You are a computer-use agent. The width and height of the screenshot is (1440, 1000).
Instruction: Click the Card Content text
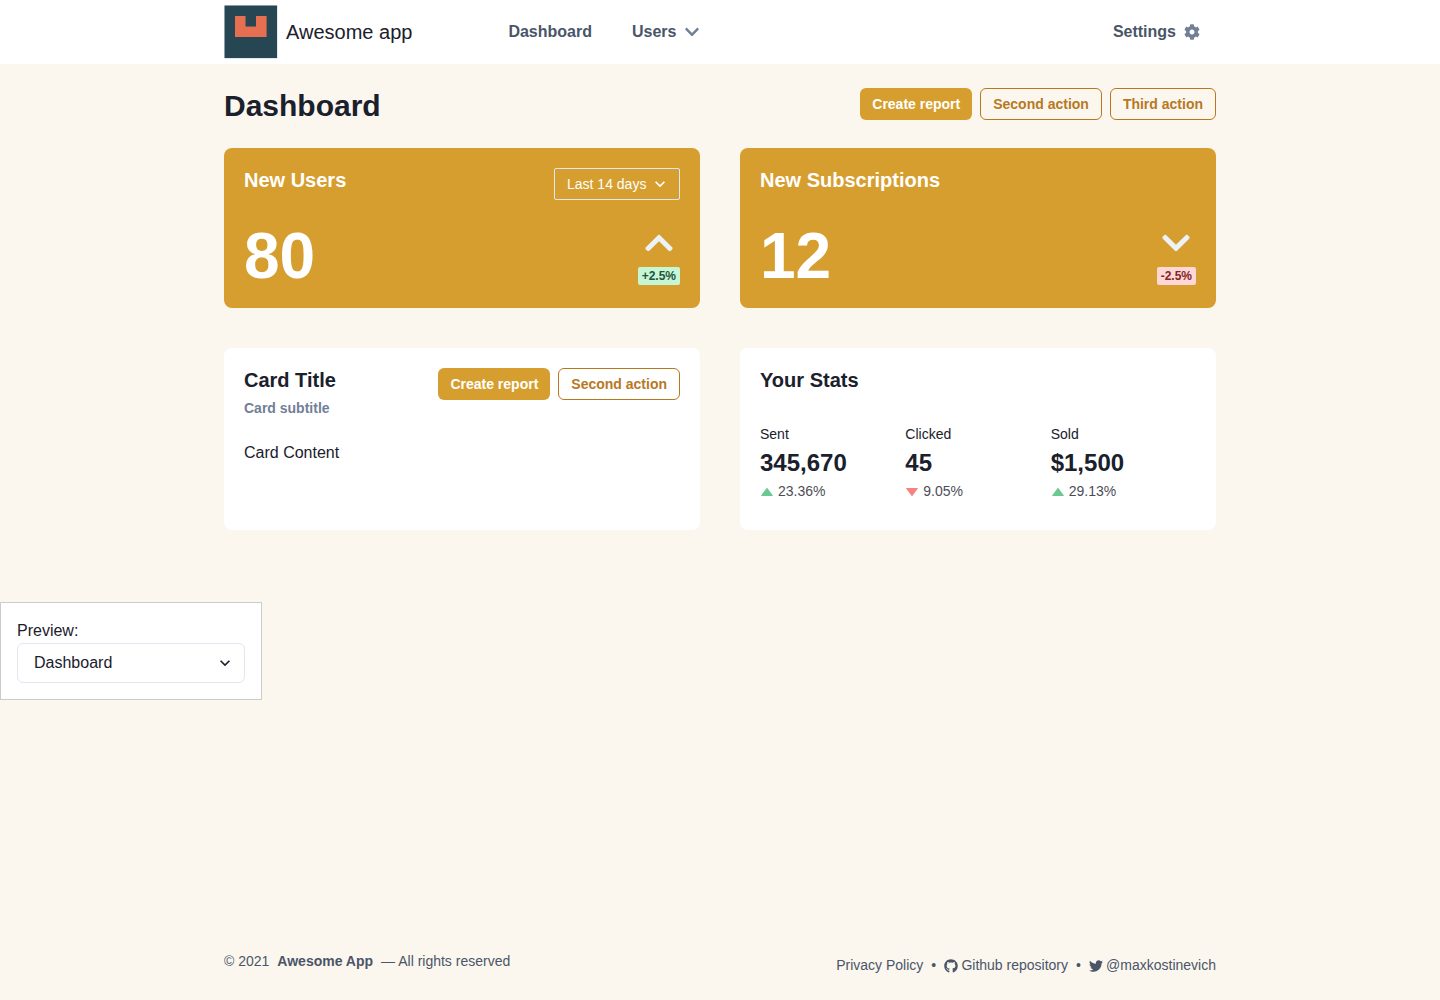click(x=292, y=452)
